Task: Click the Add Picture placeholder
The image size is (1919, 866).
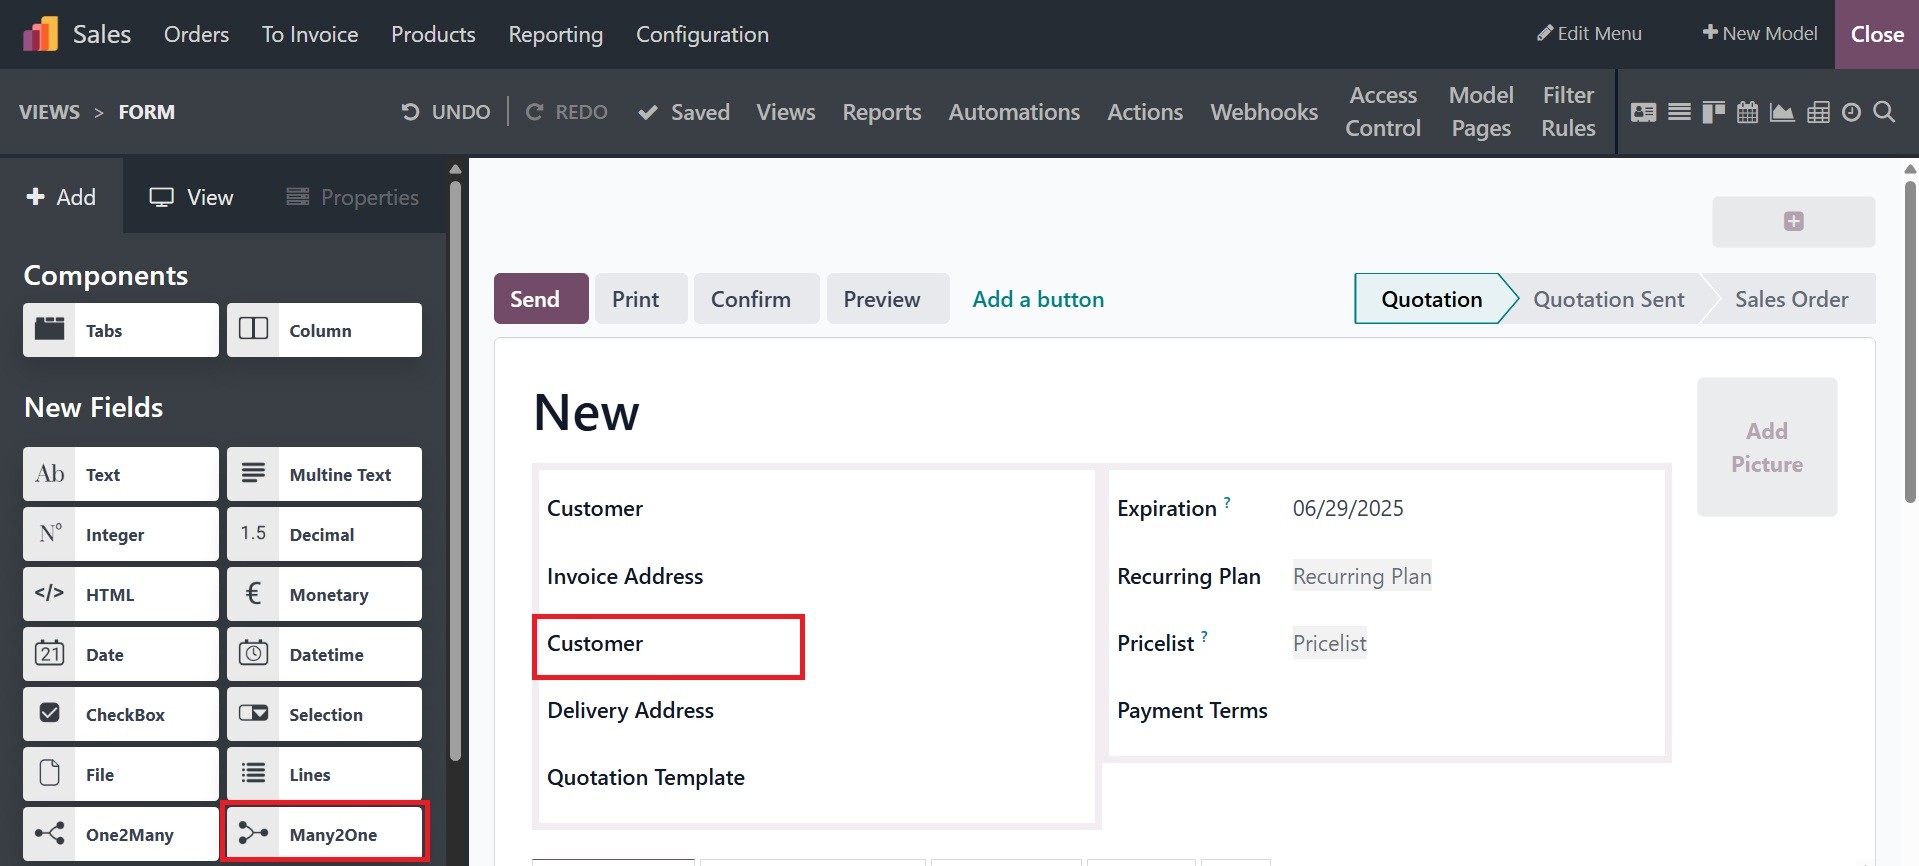Action: point(1766,447)
